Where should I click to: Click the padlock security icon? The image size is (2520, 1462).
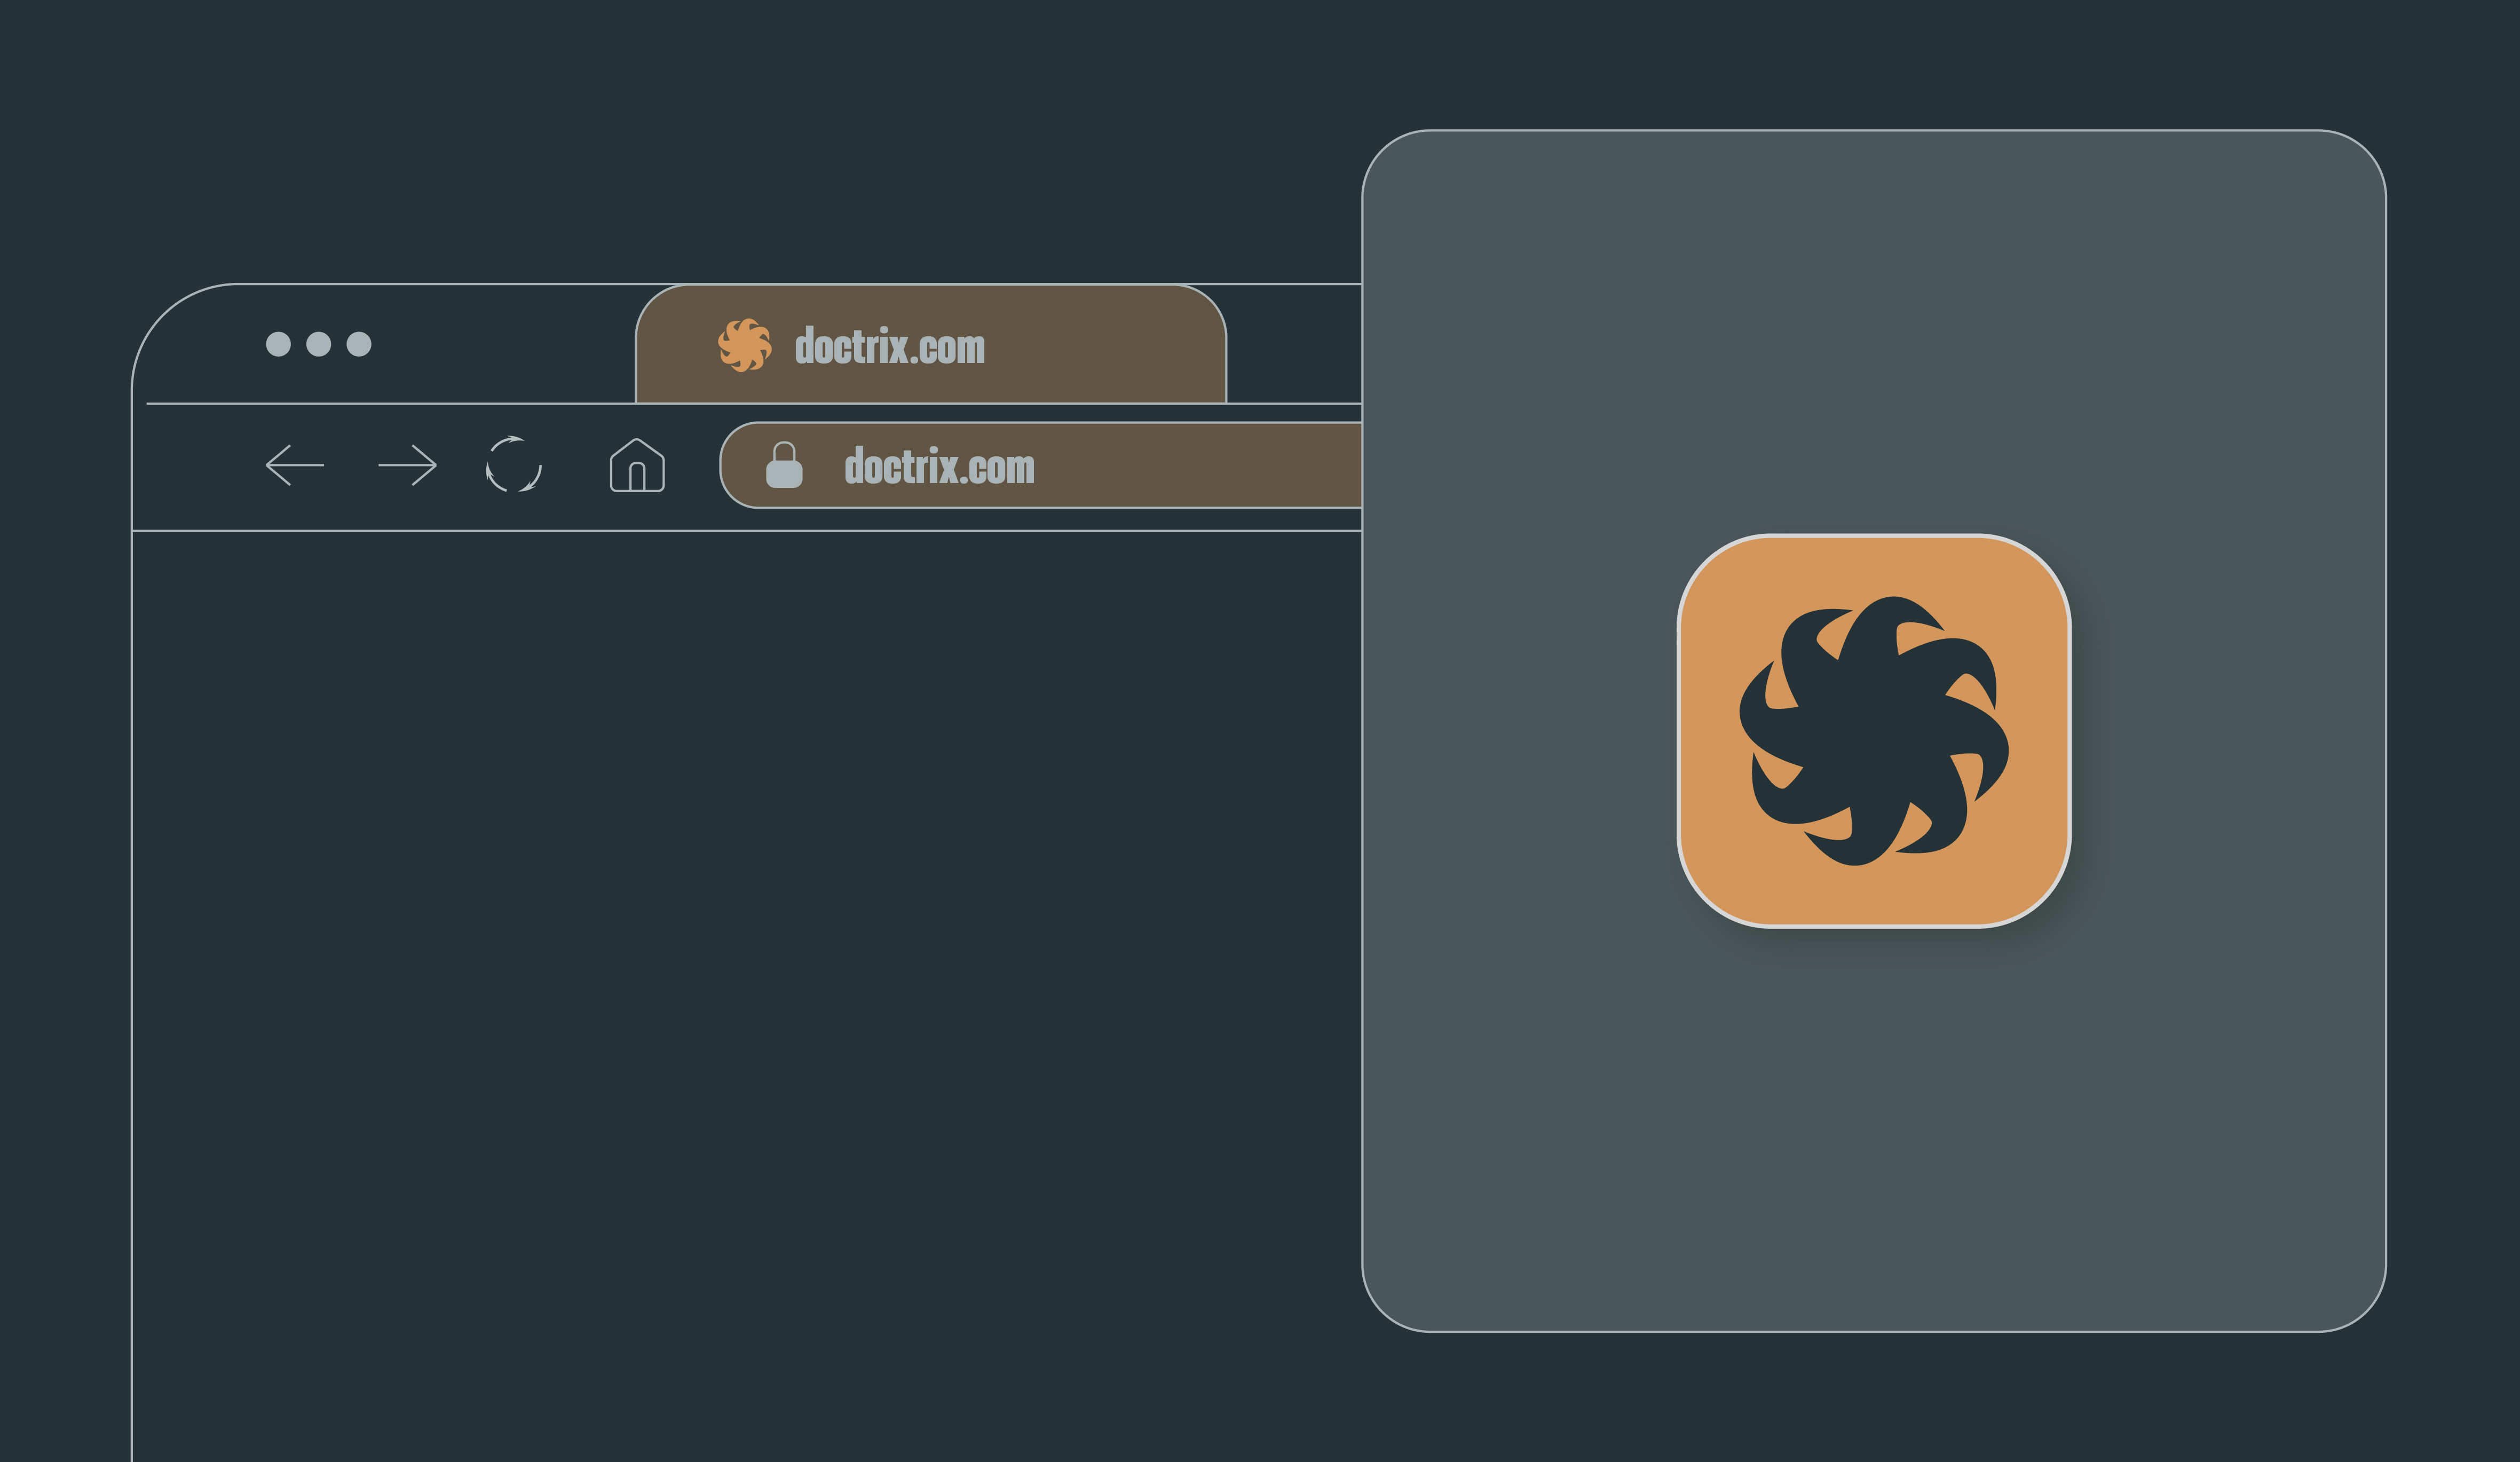click(x=784, y=466)
